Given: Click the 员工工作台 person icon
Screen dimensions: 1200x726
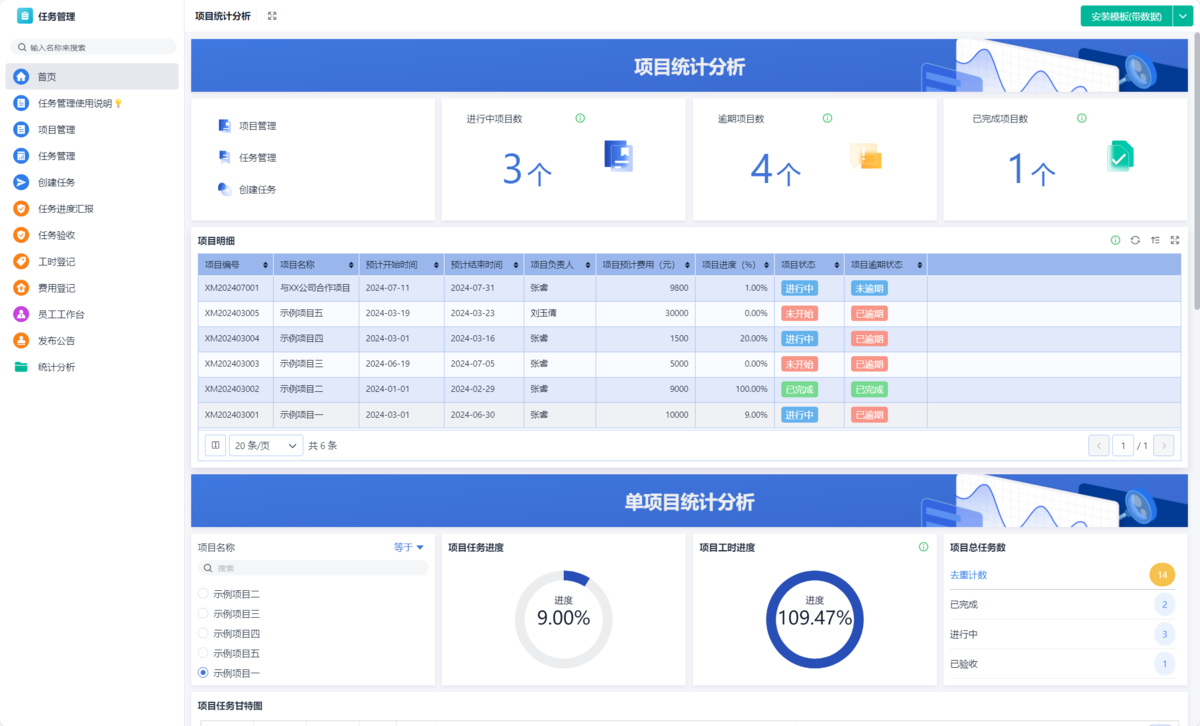Looking at the screenshot, I should click(x=21, y=314).
